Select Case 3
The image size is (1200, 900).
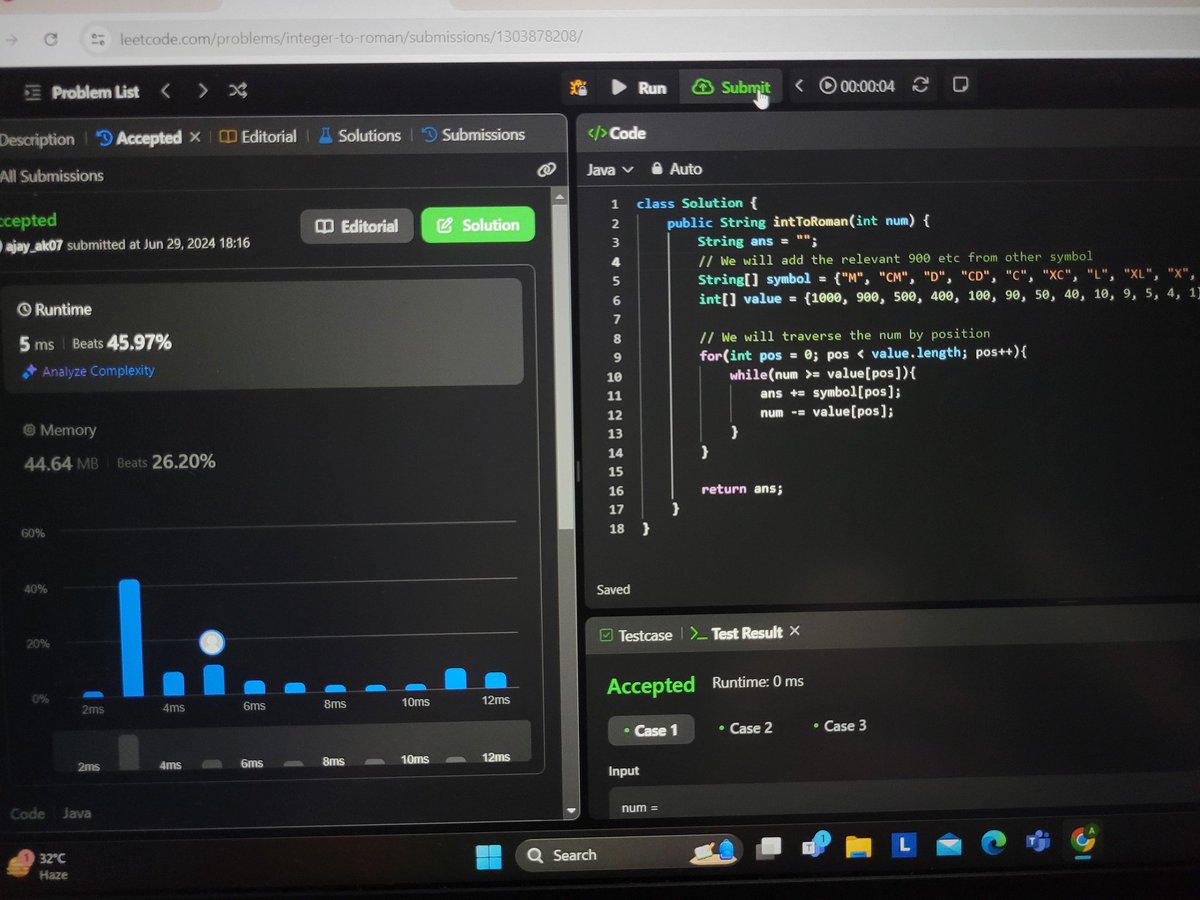point(839,725)
